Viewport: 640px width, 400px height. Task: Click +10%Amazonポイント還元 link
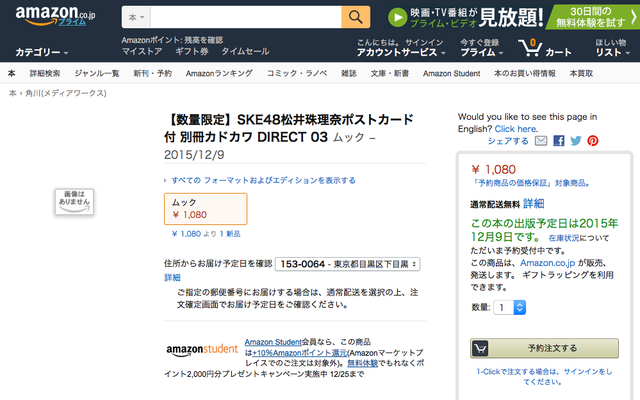click(300, 353)
